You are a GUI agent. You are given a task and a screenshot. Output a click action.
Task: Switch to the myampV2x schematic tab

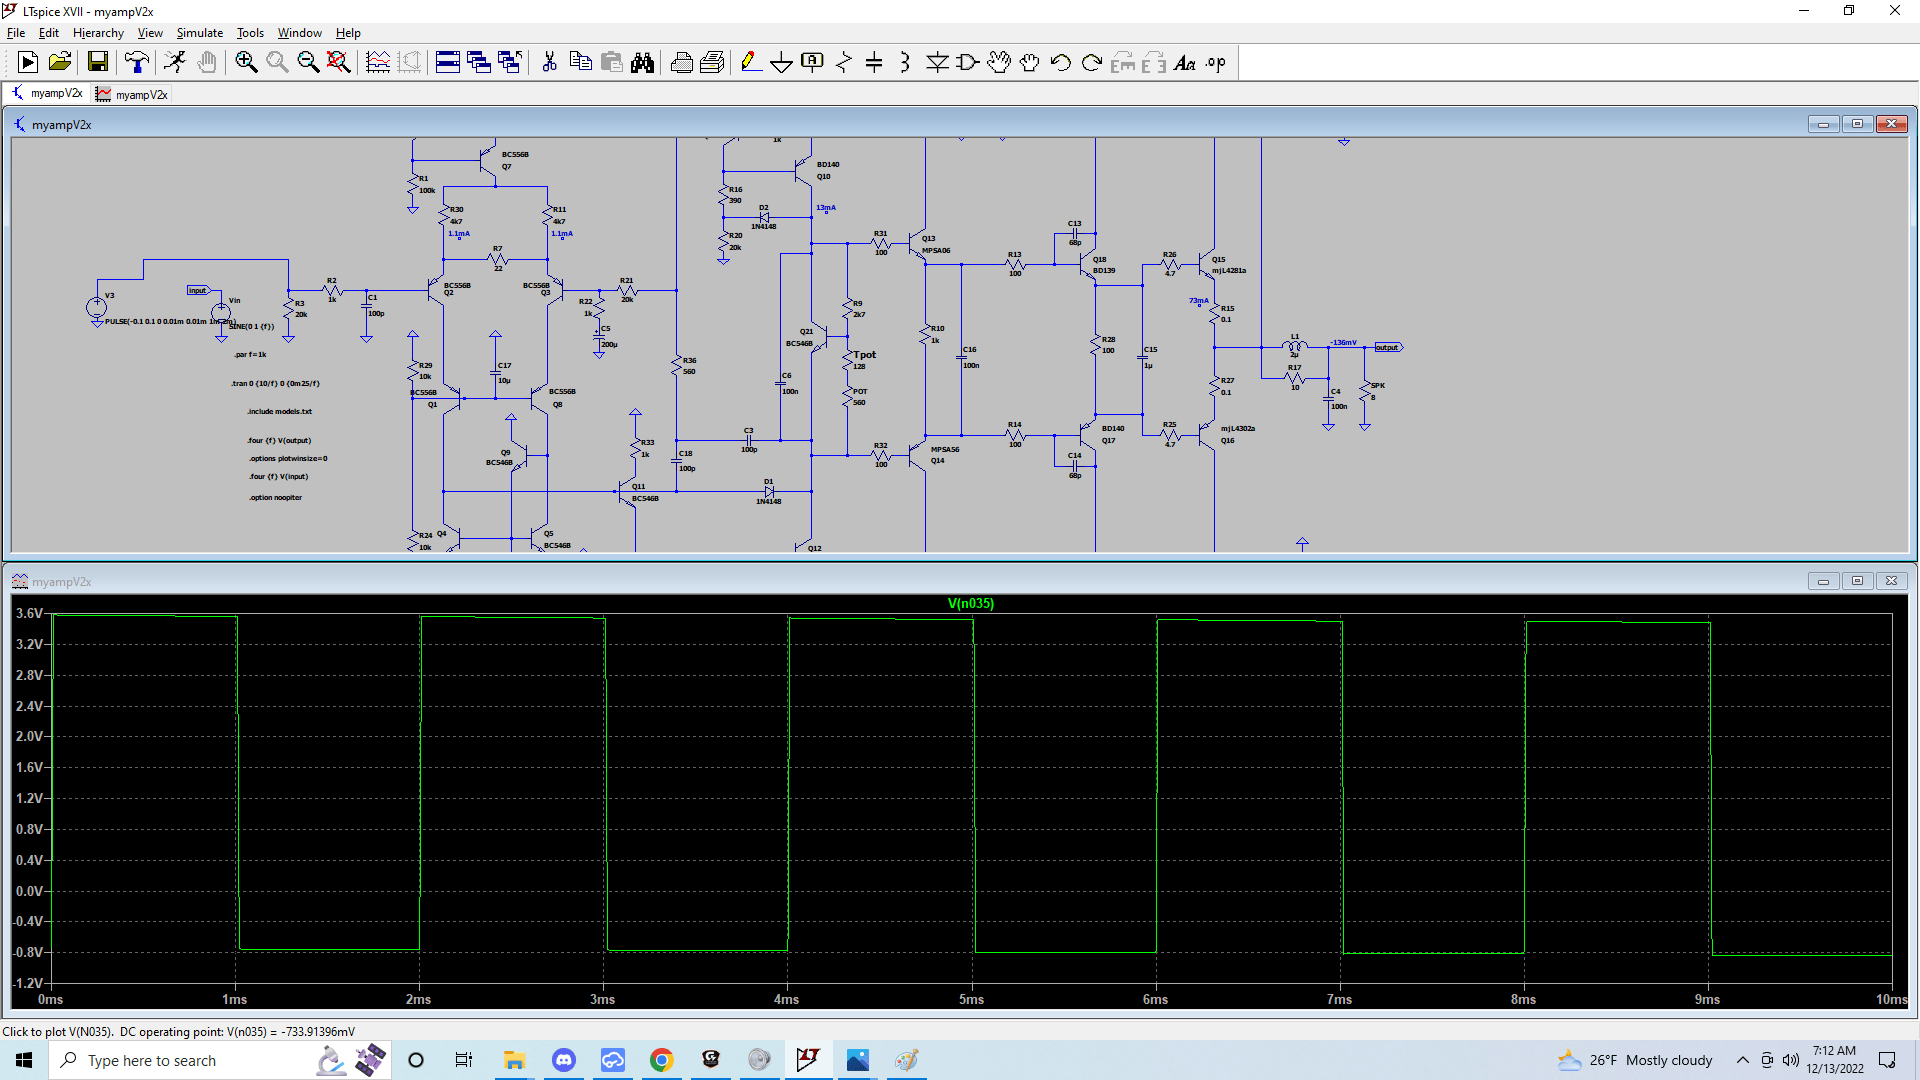pos(47,93)
